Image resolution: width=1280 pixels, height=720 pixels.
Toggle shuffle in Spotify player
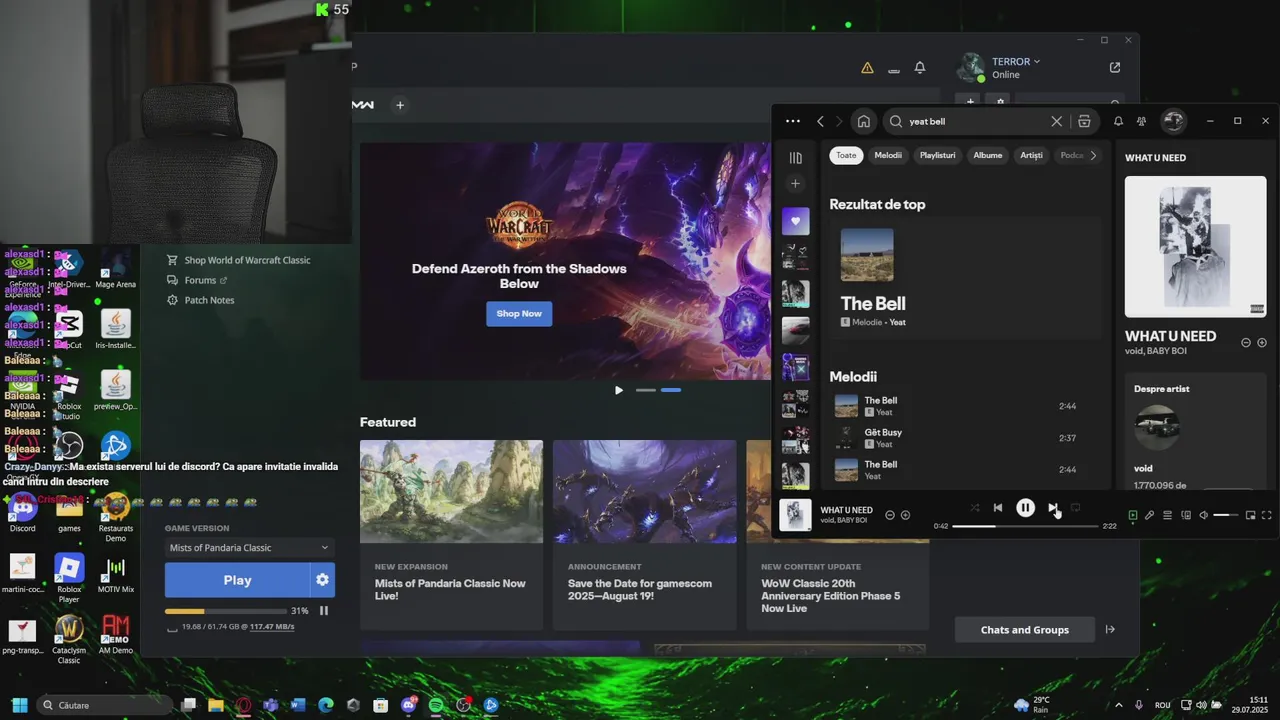[975, 508]
